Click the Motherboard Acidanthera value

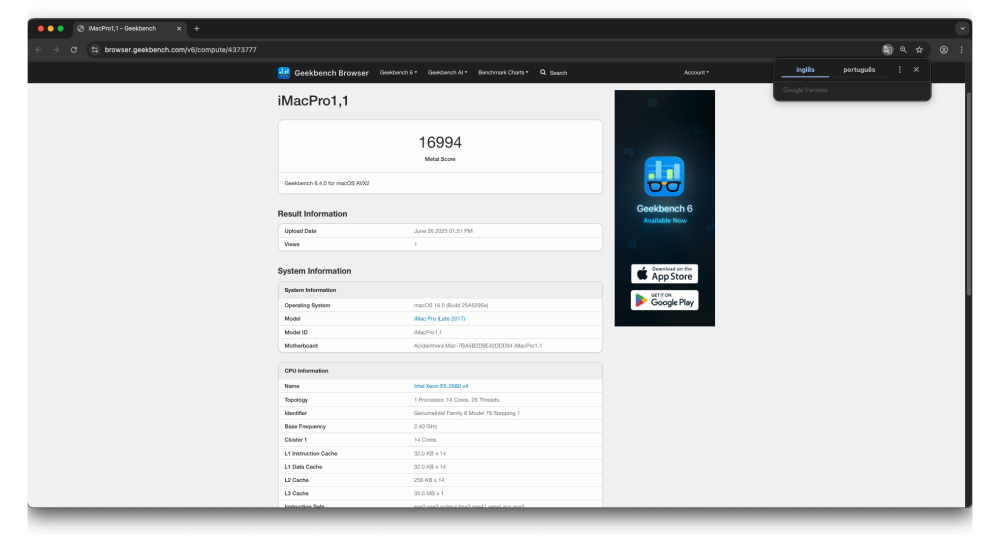tap(478, 346)
